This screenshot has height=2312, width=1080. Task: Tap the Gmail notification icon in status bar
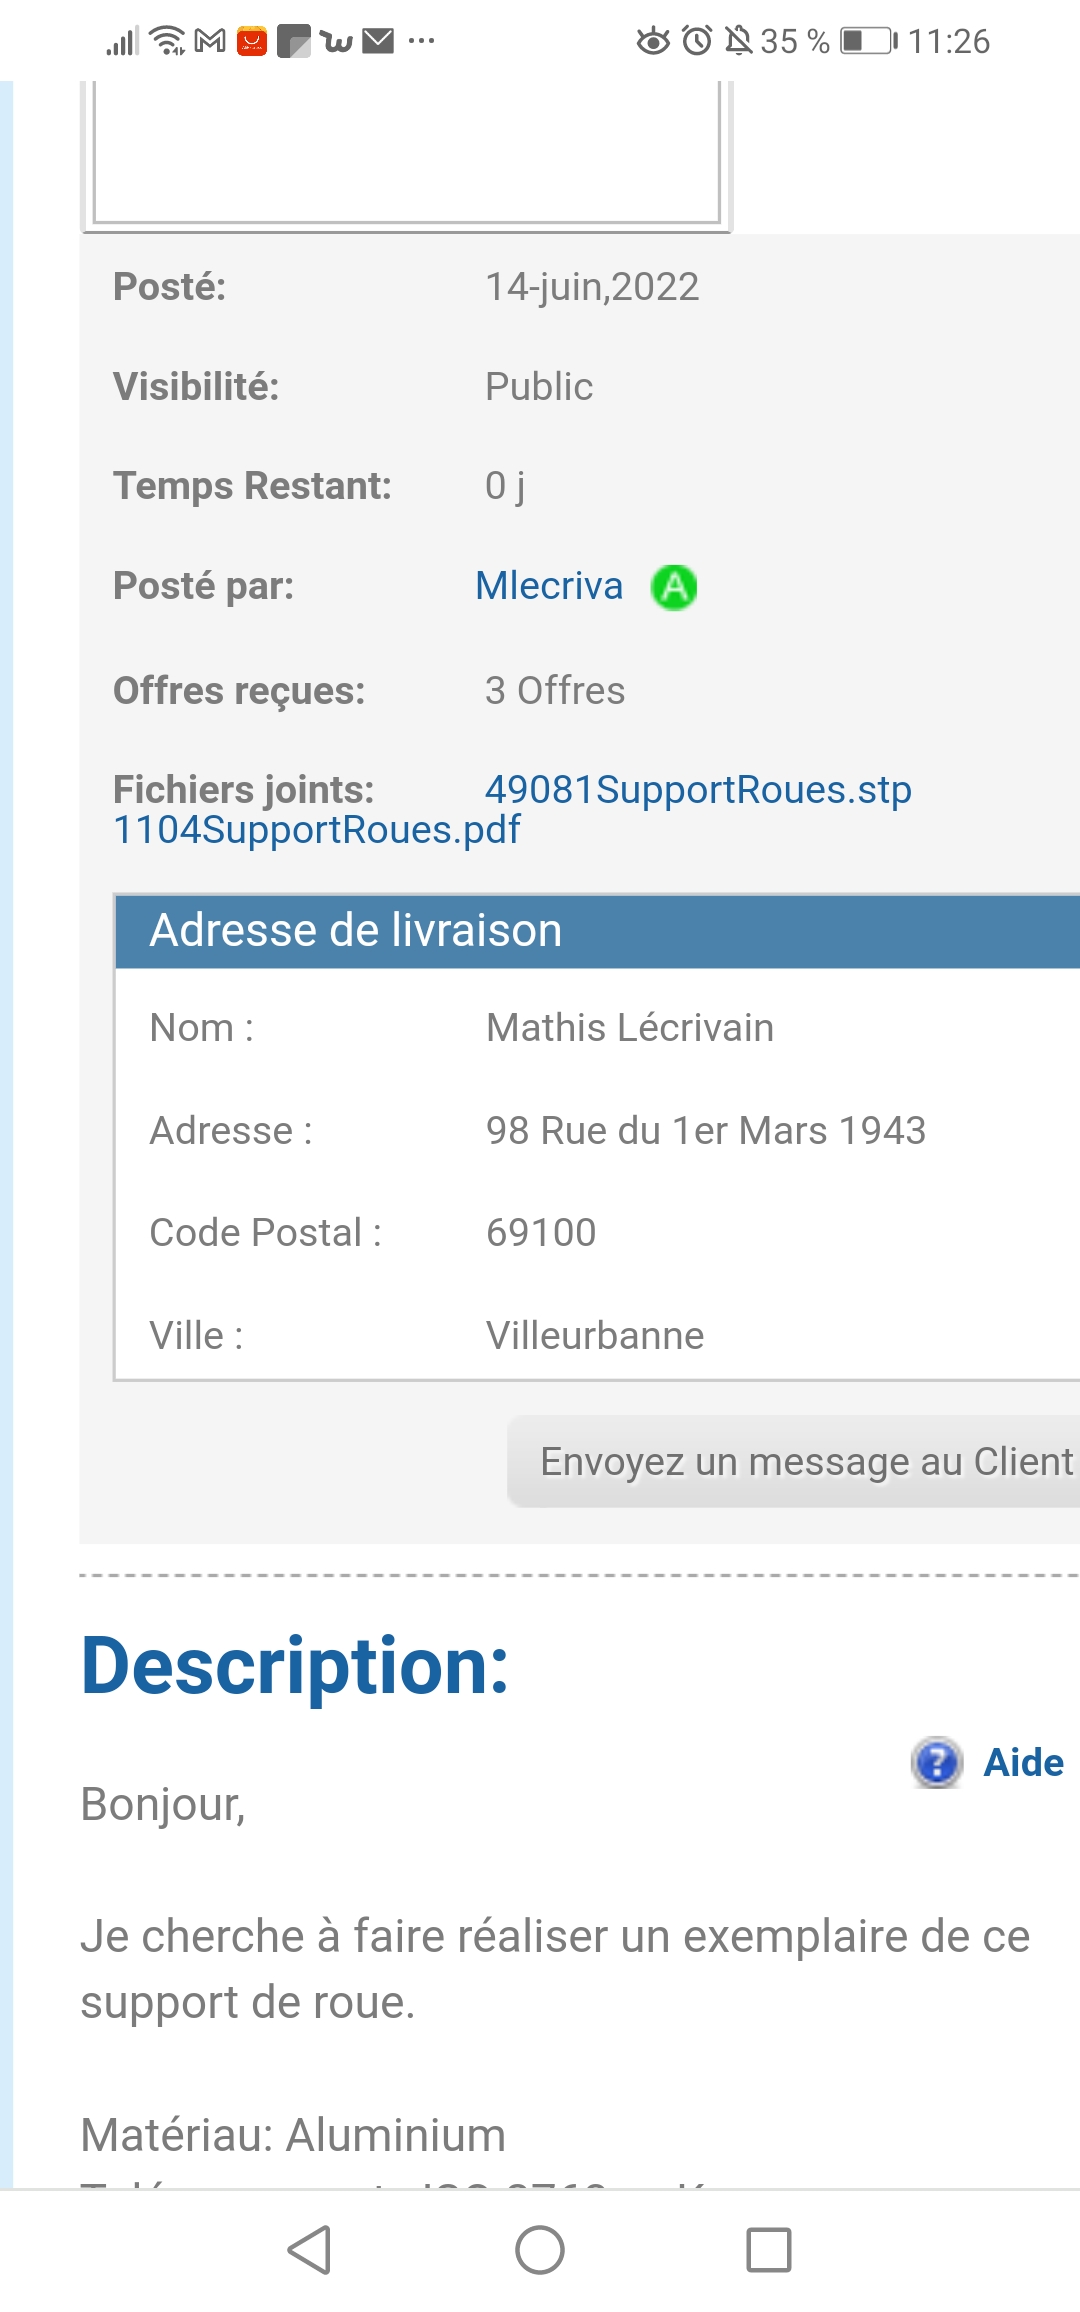(x=210, y=41)
